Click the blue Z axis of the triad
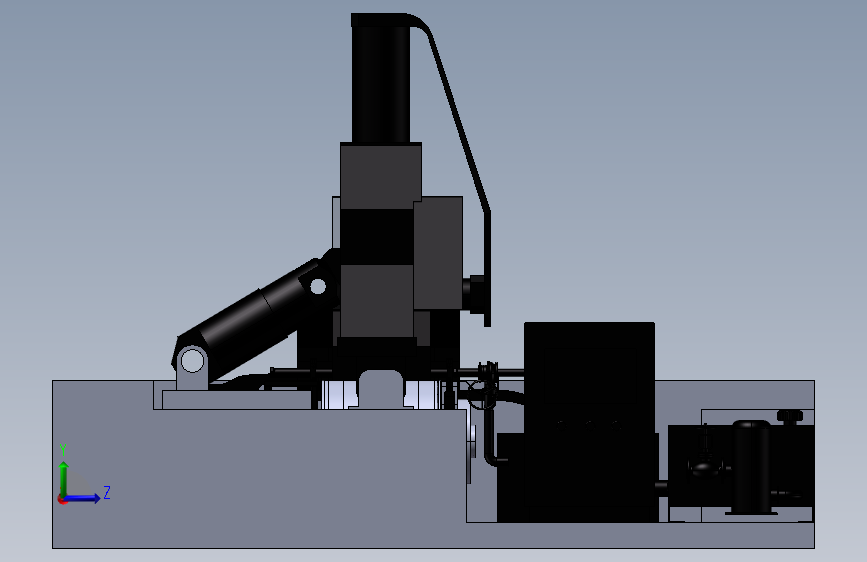The width and height of the screenshot is (867, 562). [x=83, y=498]
